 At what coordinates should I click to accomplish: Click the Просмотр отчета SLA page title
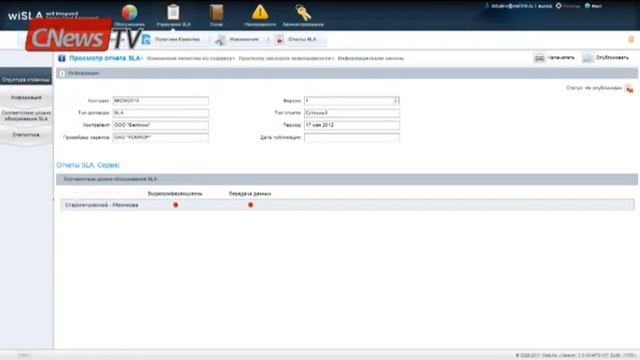[105, 58]
